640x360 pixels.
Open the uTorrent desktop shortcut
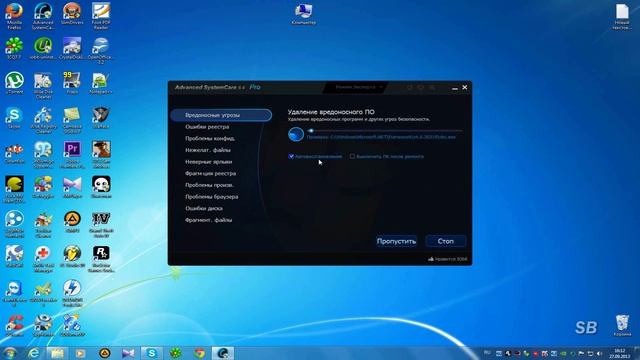(14, 83)
